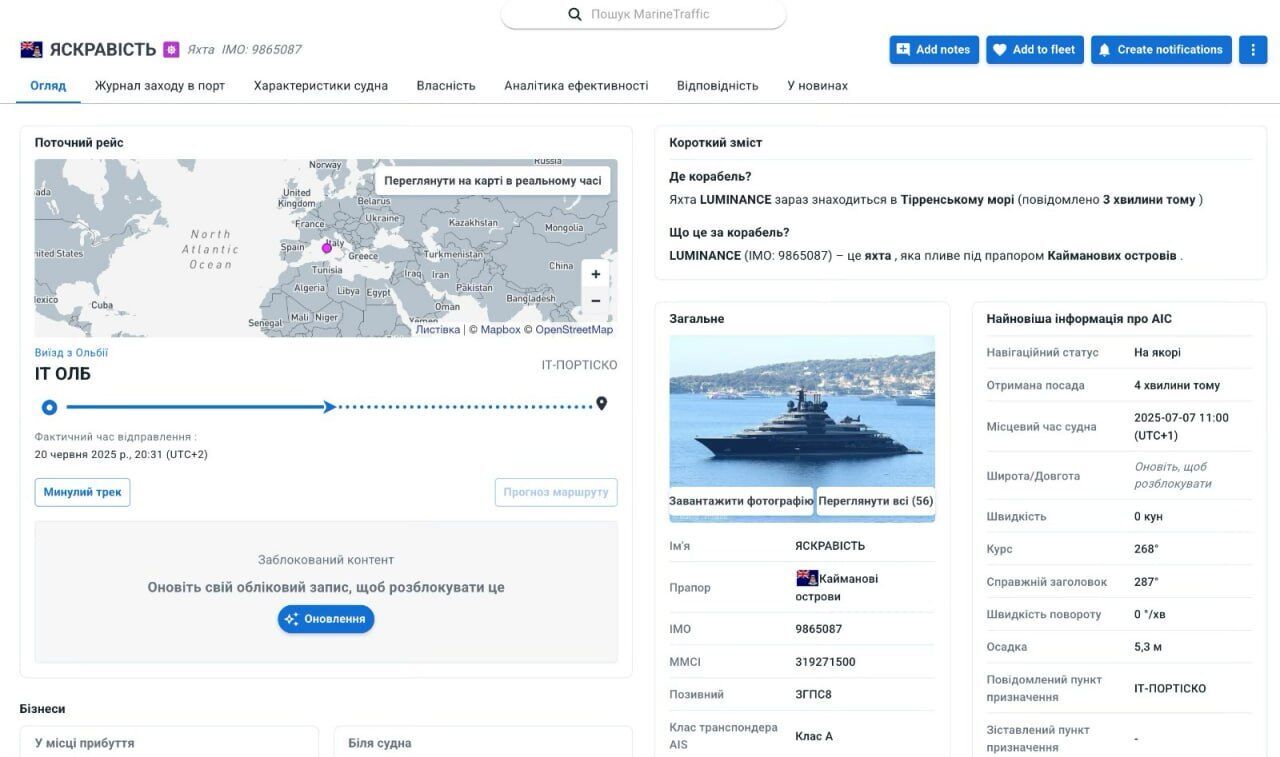Go to Аналітика ефективності tab
The width and height of the screenshot is (1280, 757).
click(576, 86)
